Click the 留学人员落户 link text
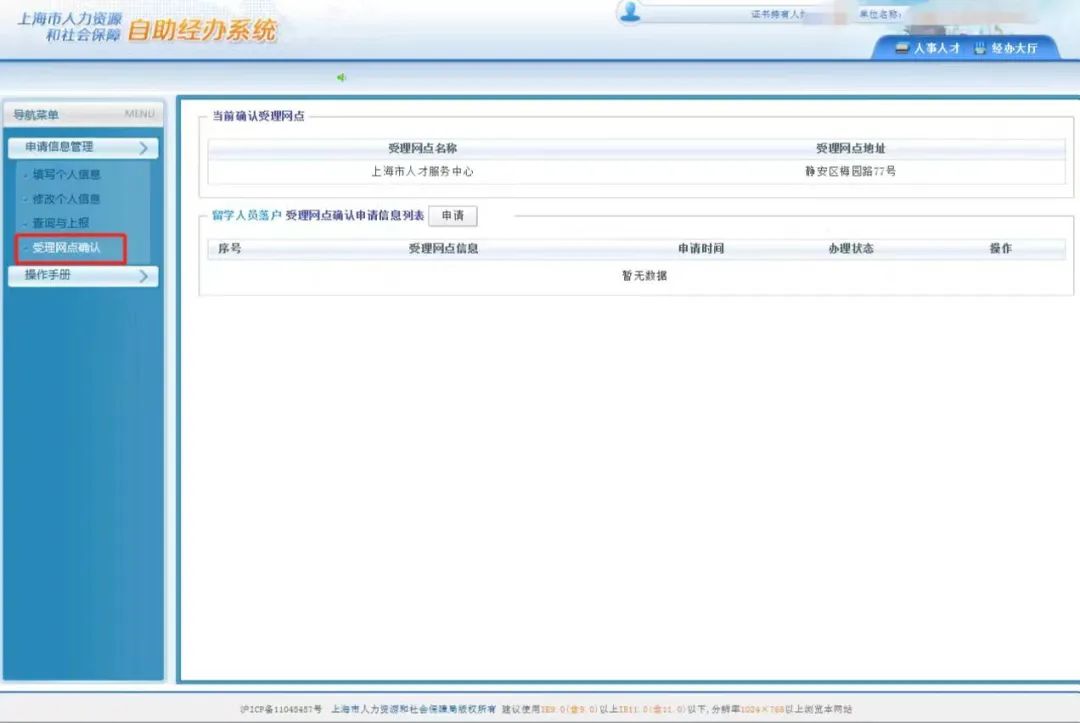Screen dimensions: 1080x723 247,216
